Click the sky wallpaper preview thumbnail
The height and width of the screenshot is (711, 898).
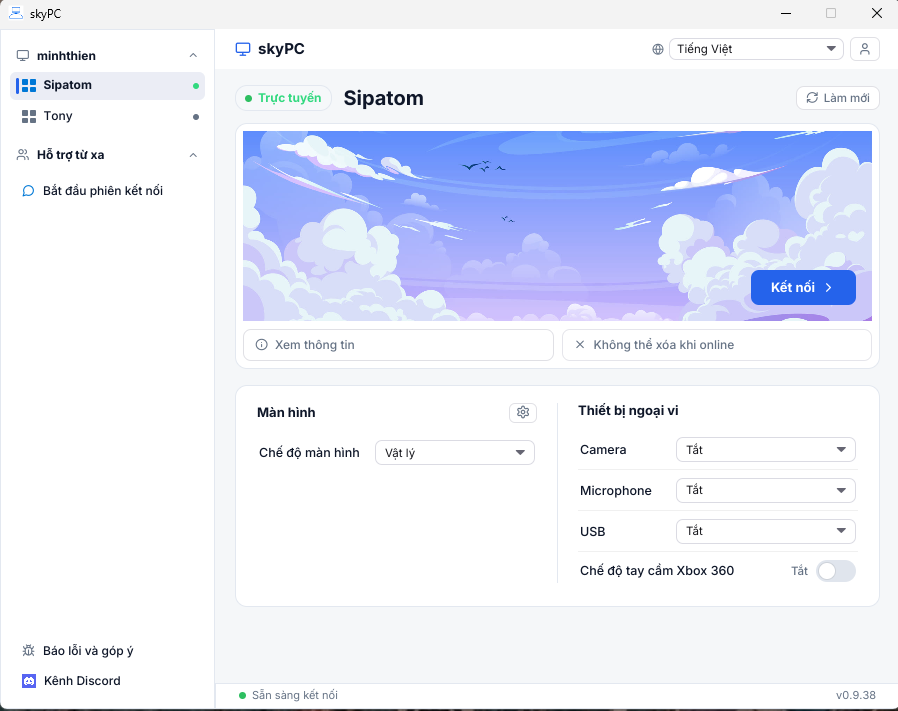557,226
